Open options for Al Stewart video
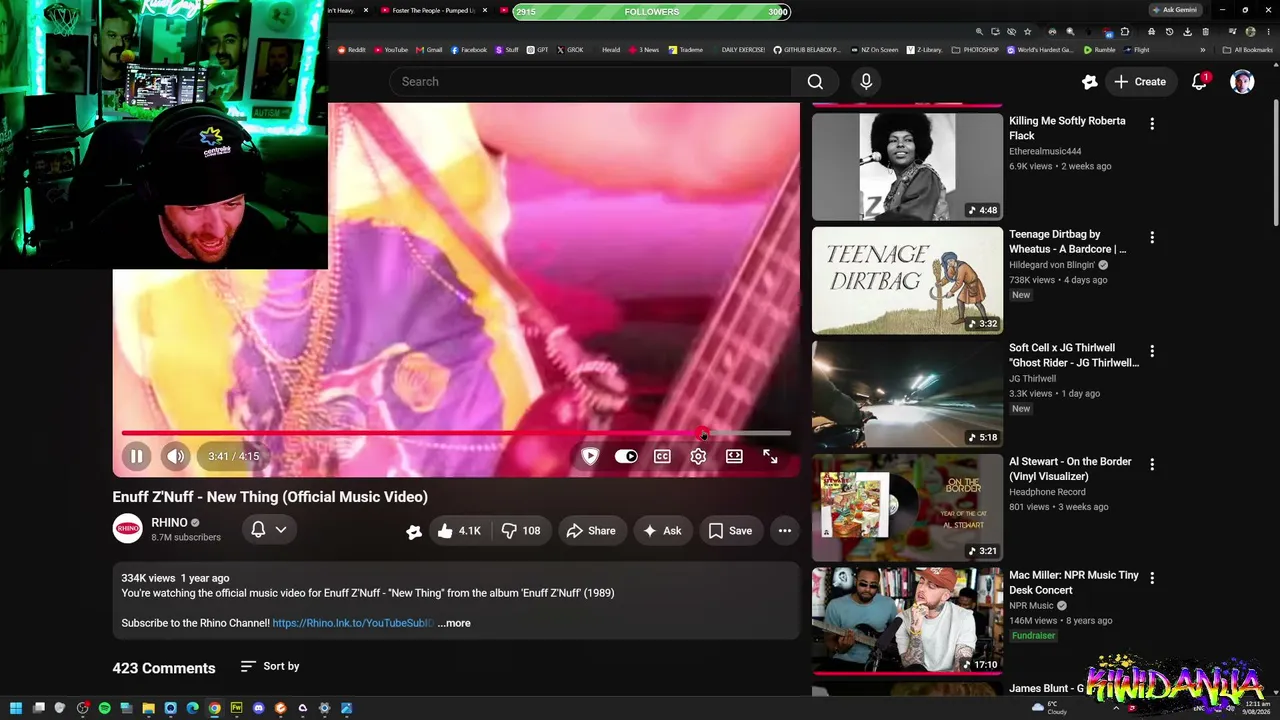The height and width of the screenshot is (720, 1280). [x=1152, y=465]
